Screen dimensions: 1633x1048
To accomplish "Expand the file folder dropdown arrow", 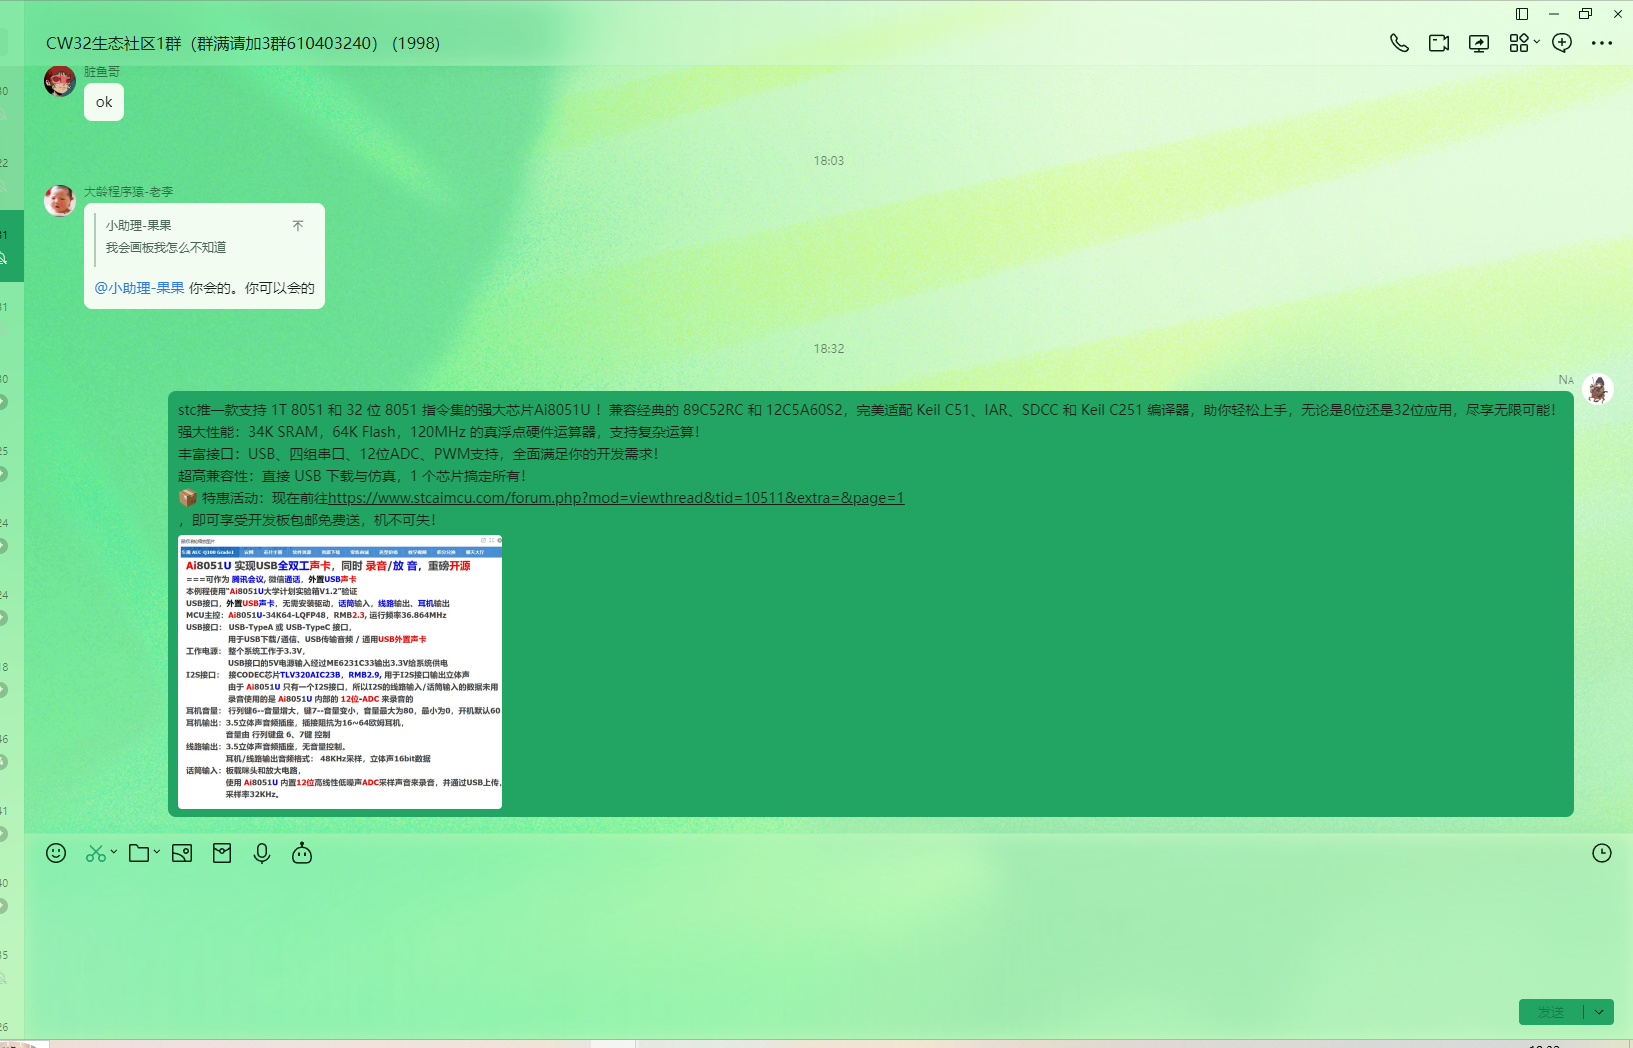I will [157, 852].
